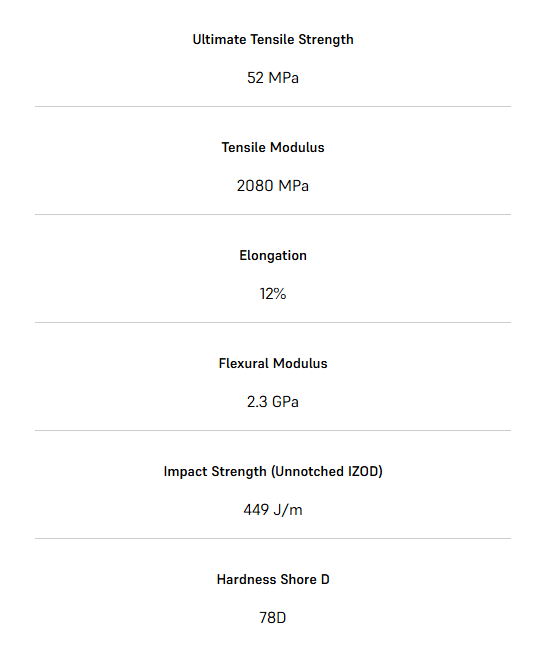Select the 78D hardness value
The width and height of the screenshot is (548, 645).
click(273, 617)
